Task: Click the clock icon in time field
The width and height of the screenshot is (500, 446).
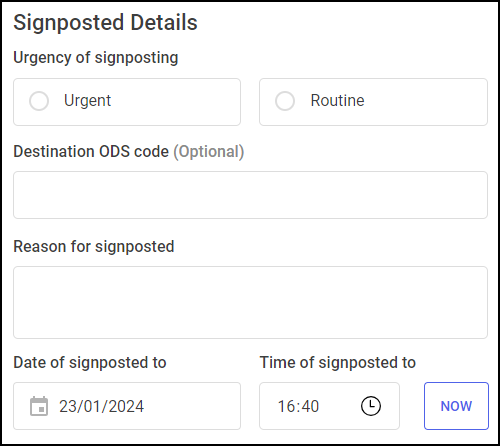Action: click(x=371, y=406)
